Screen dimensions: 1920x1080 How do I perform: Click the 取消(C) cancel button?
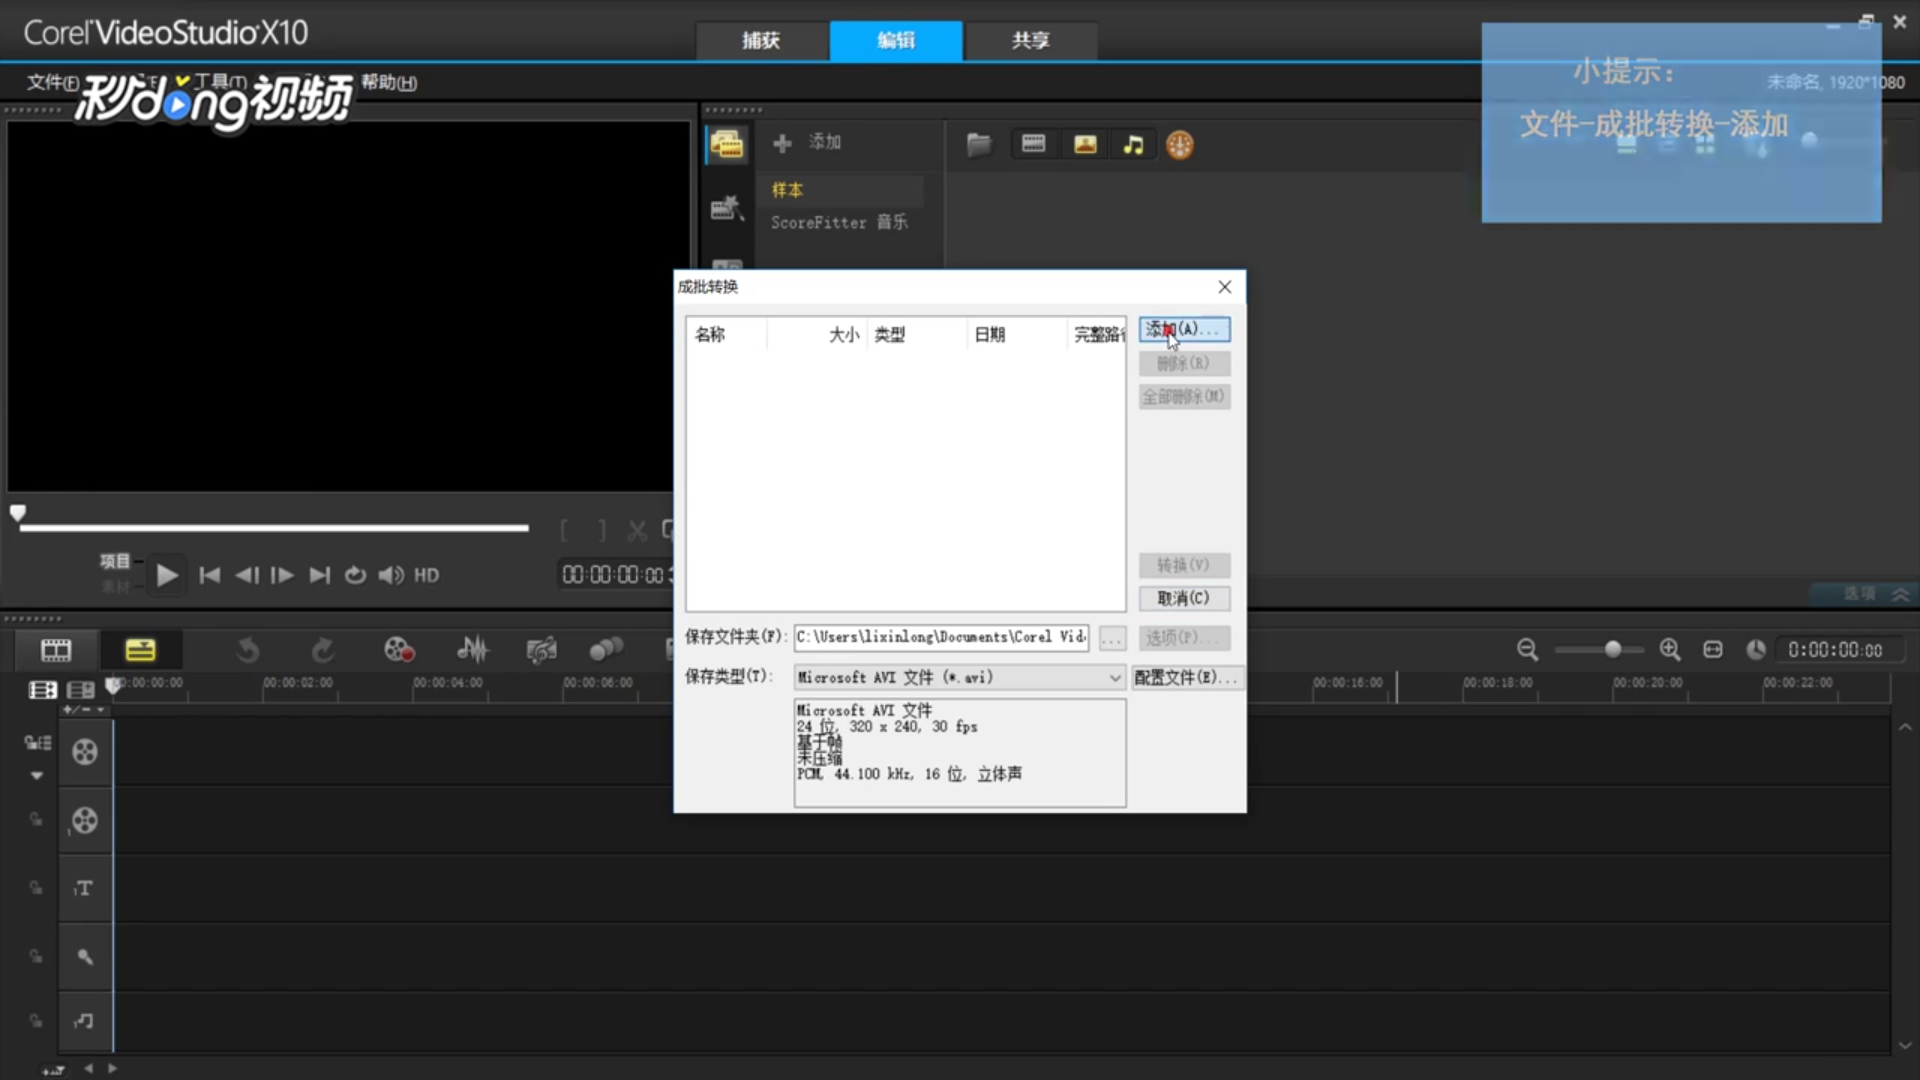[x=1184, y=598]
